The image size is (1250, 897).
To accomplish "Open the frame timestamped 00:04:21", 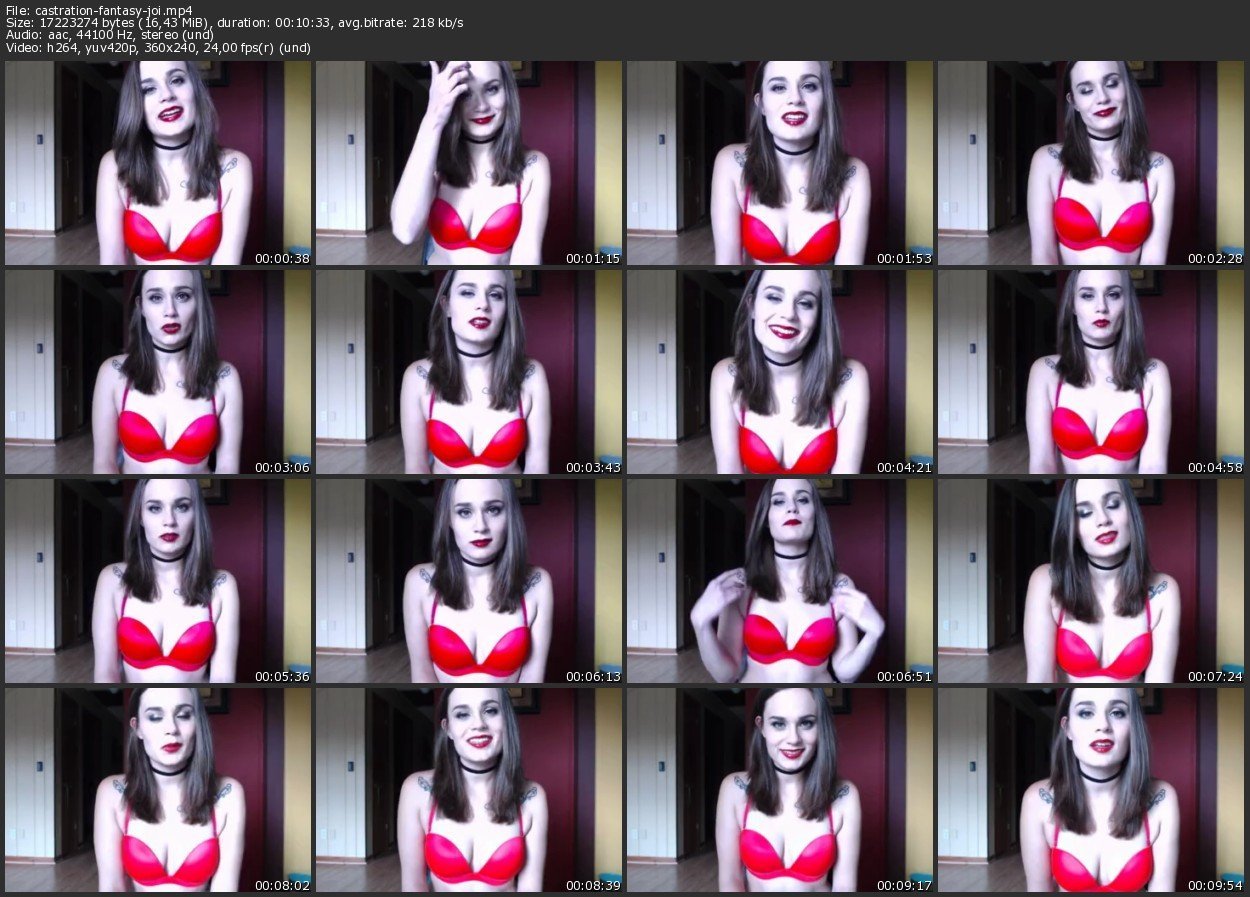I will click(x=779, y=372).
